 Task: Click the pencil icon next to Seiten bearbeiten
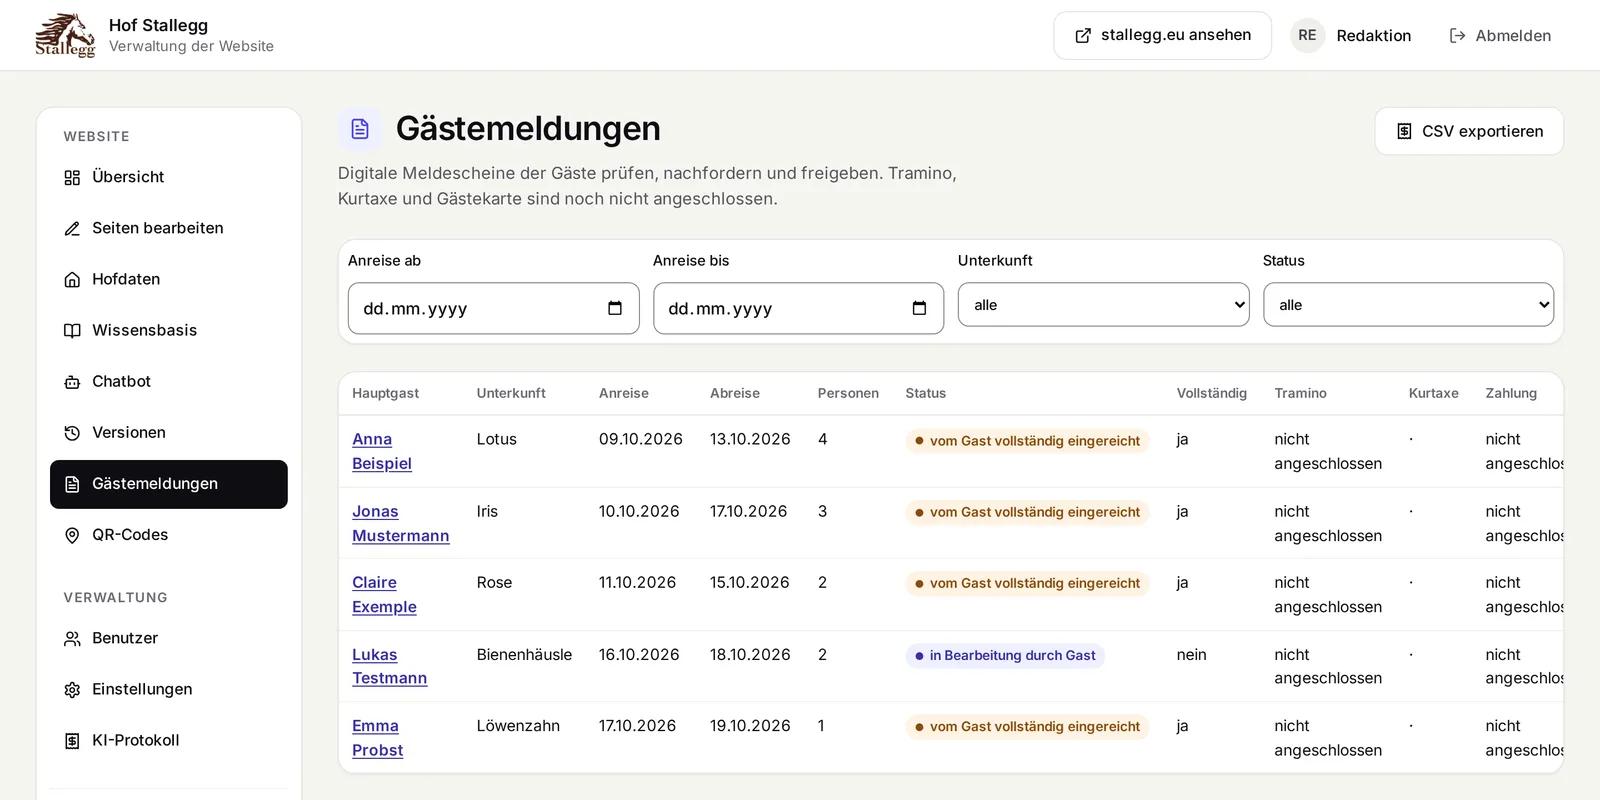click(72, 229)
